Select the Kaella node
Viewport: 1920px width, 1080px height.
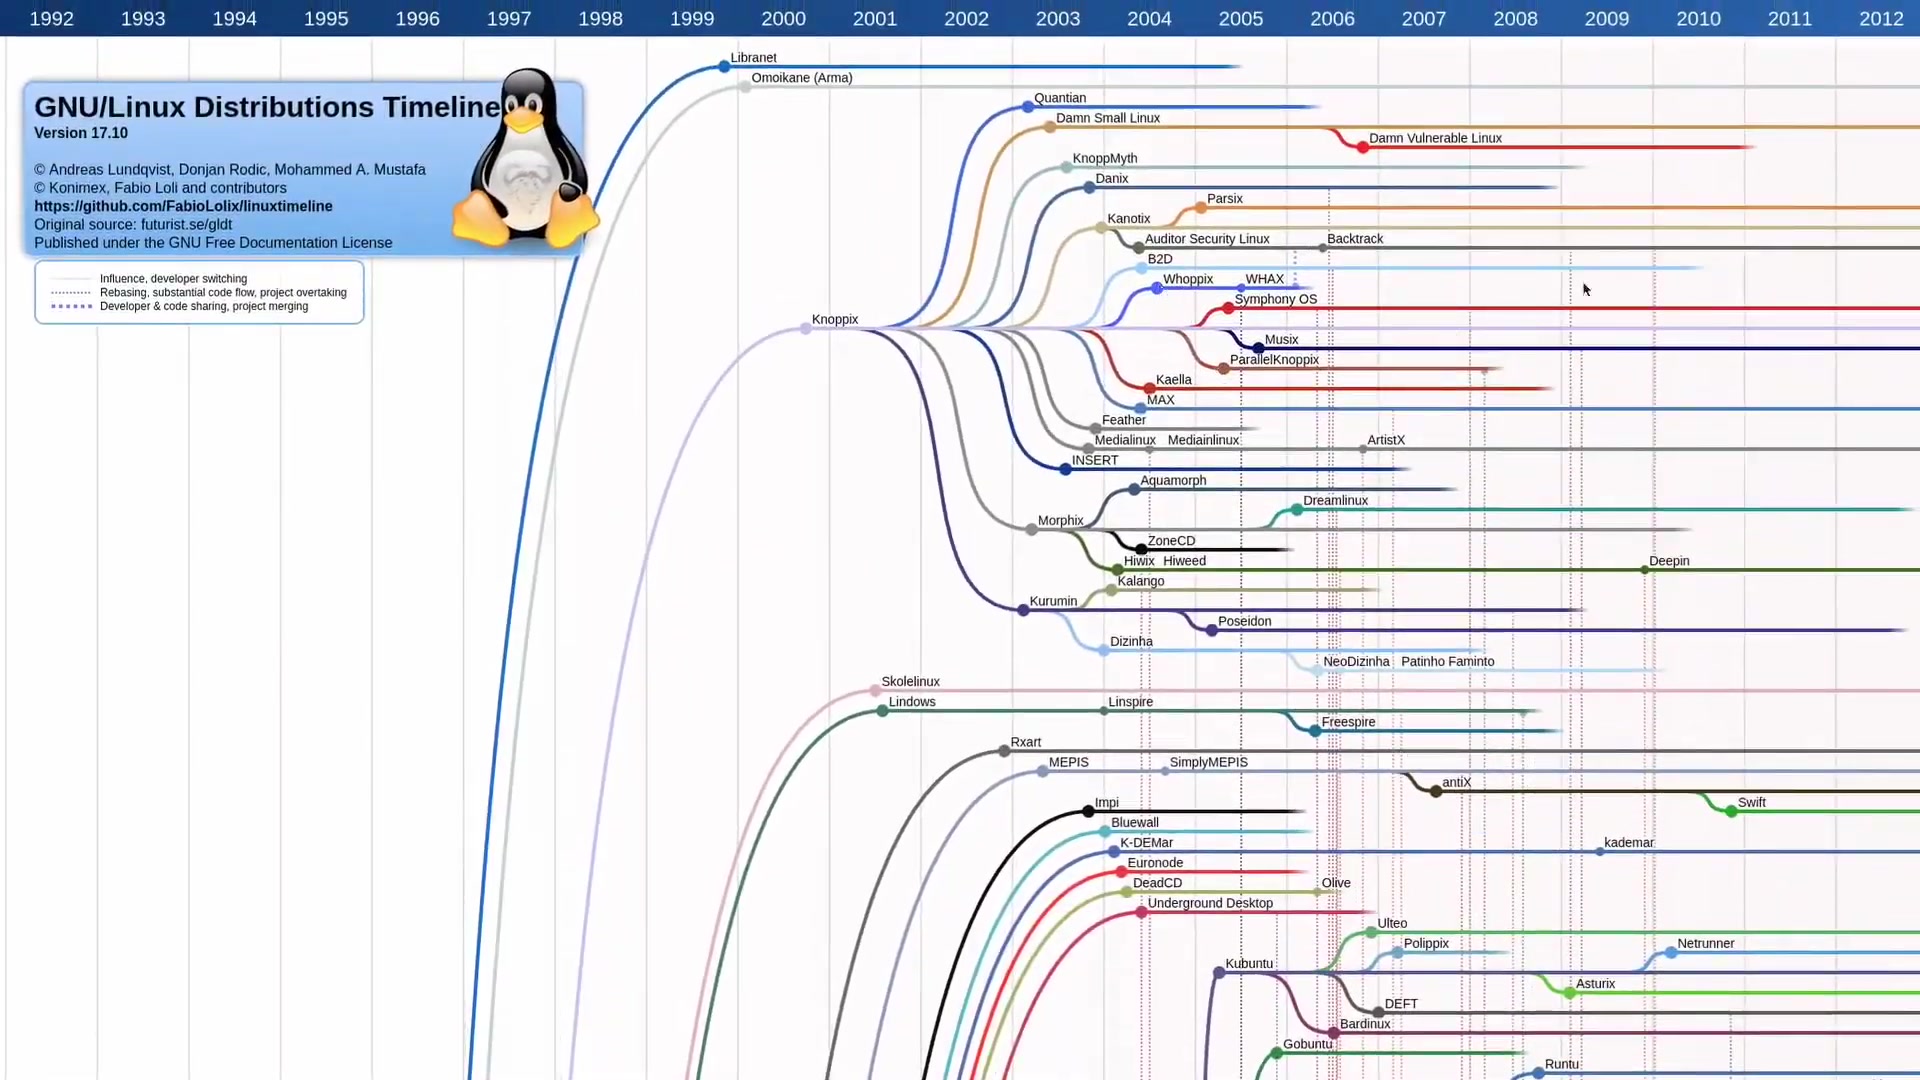1150,389
